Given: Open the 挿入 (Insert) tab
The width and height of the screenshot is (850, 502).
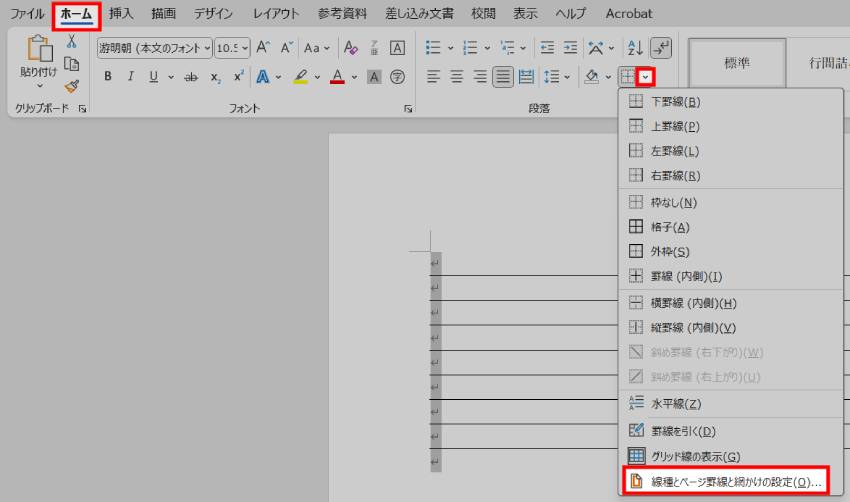Looking at the screenshot, I should [121, 13].
